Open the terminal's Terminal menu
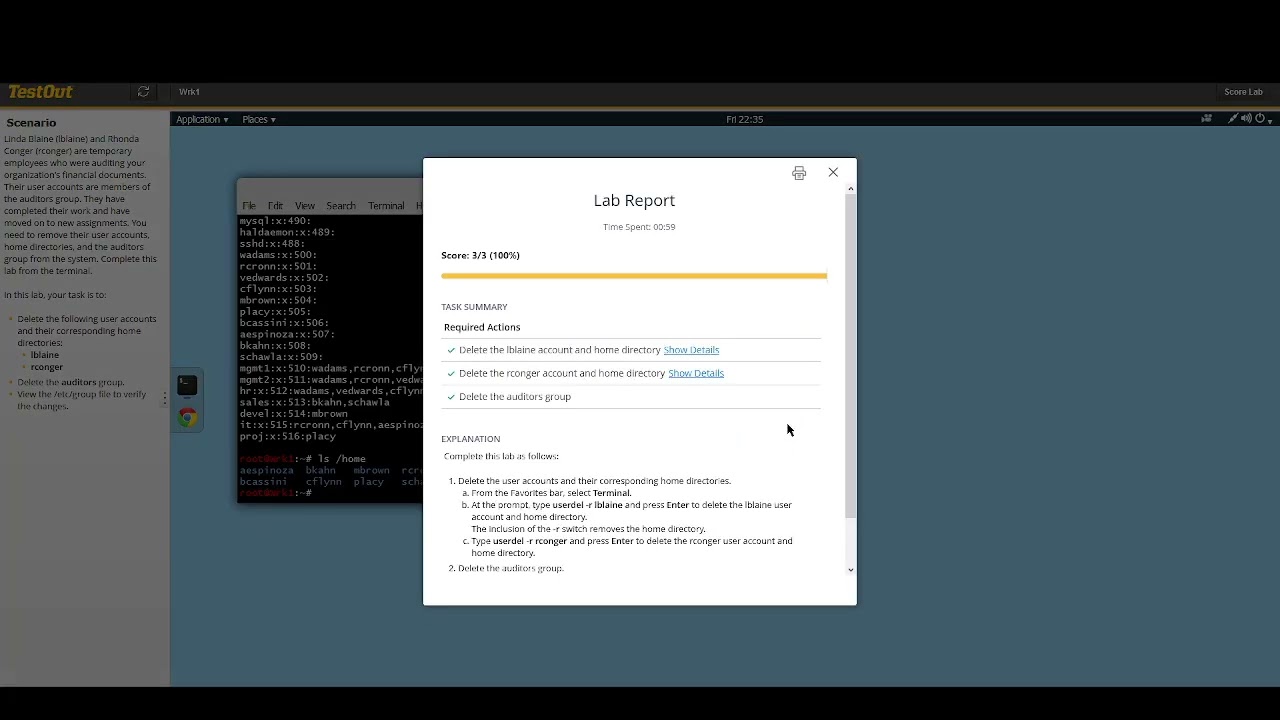The width and height of the screenshot is (1280, 720). [x=386, y=206]
